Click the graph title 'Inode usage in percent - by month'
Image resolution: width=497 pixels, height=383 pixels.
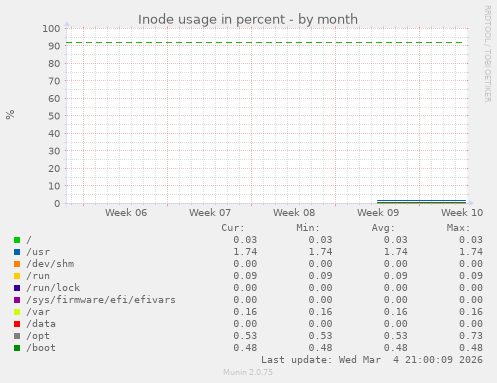(x=248, y=19)
